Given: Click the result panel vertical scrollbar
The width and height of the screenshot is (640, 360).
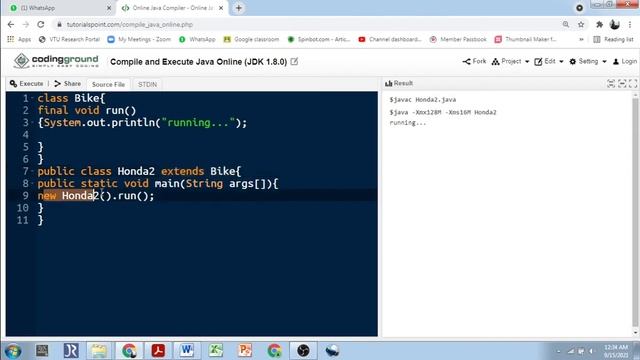Looking at the screenshot, I should click(x=635, y=212).
